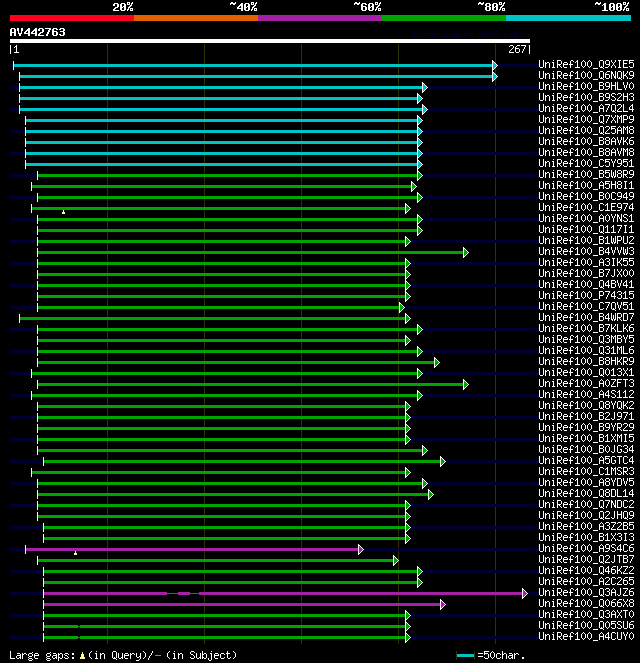Image resolution: width=640 pixels, height=663 pixels.
Task: Select the UniRef100_A4S112 label
Action: 586,394
